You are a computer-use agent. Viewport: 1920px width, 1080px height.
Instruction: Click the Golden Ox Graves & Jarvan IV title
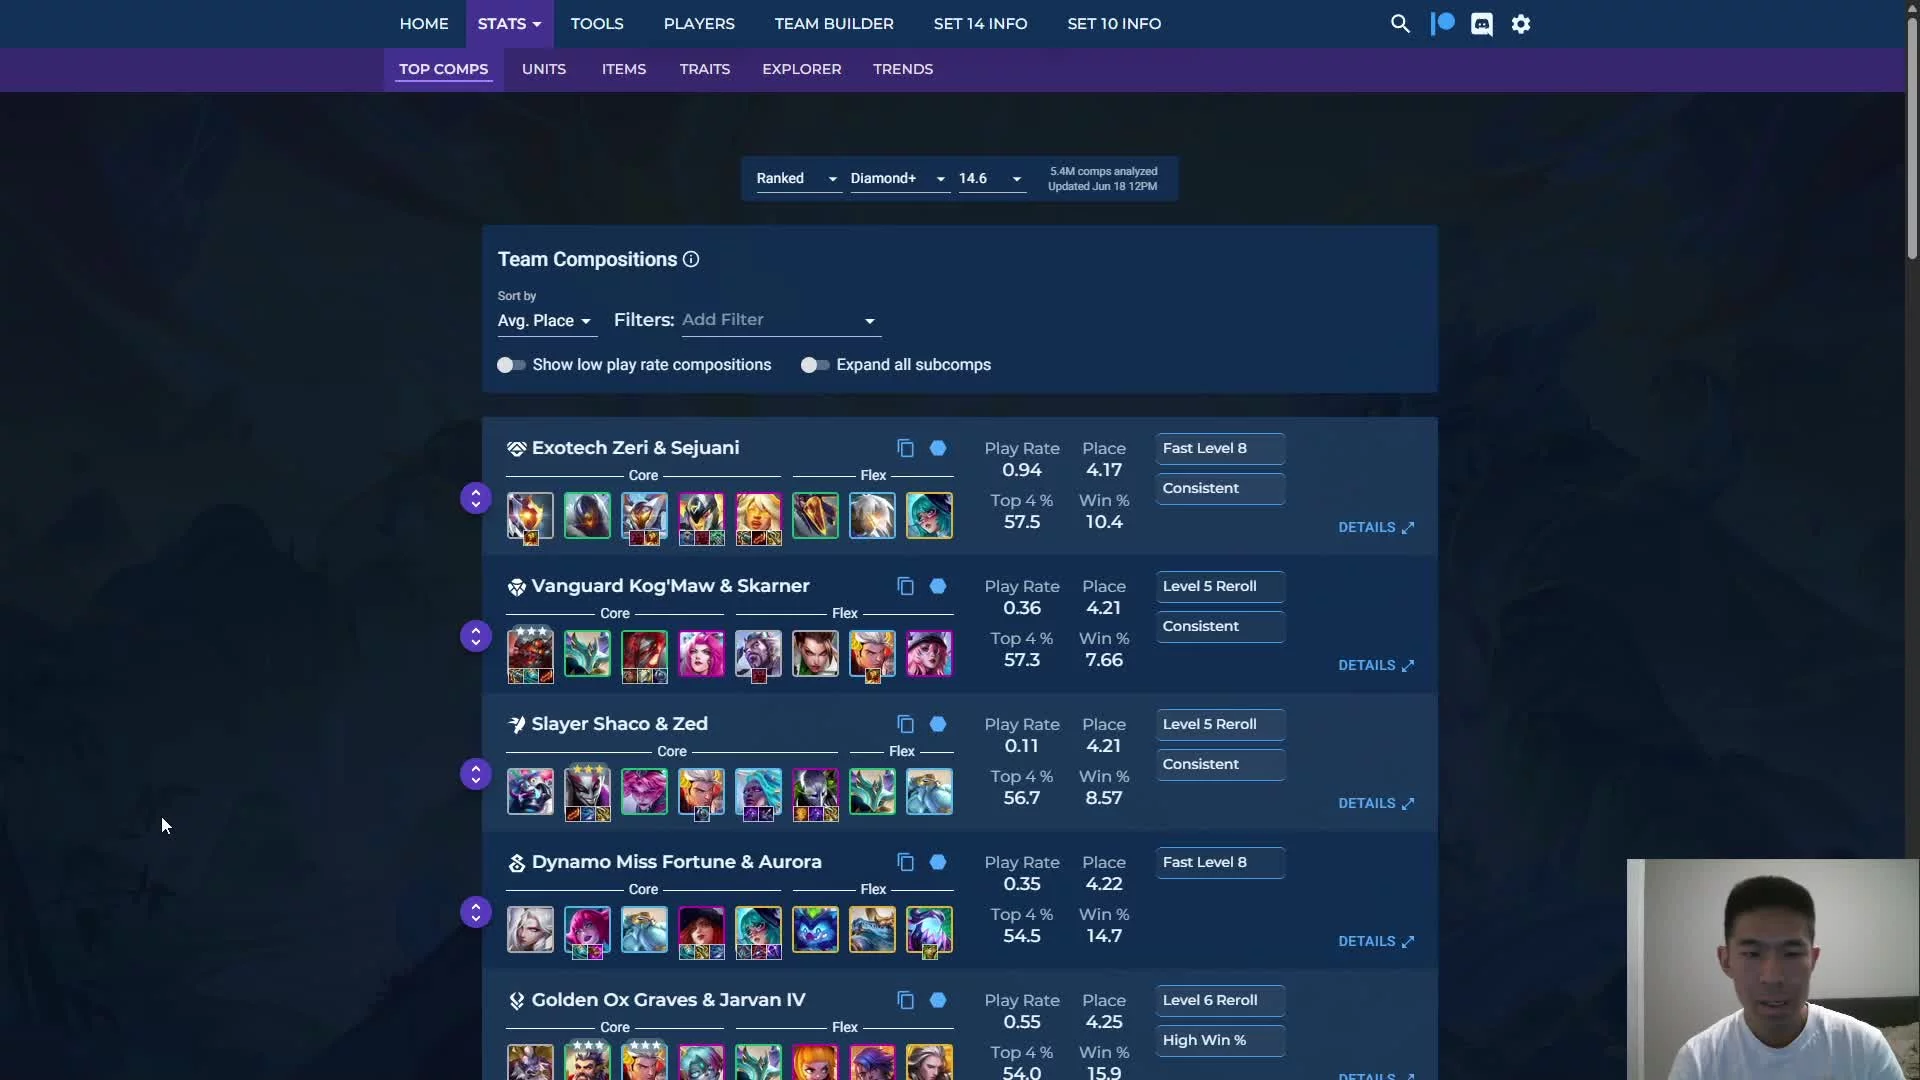pos(668,1001)
